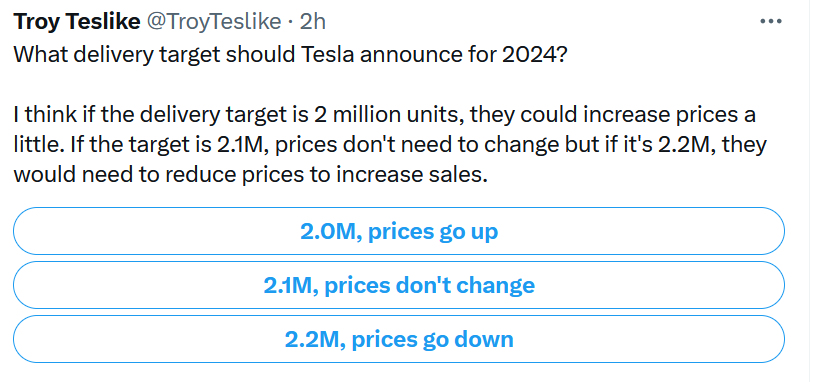View the tweet permalink from "2h"

[313, 22]
